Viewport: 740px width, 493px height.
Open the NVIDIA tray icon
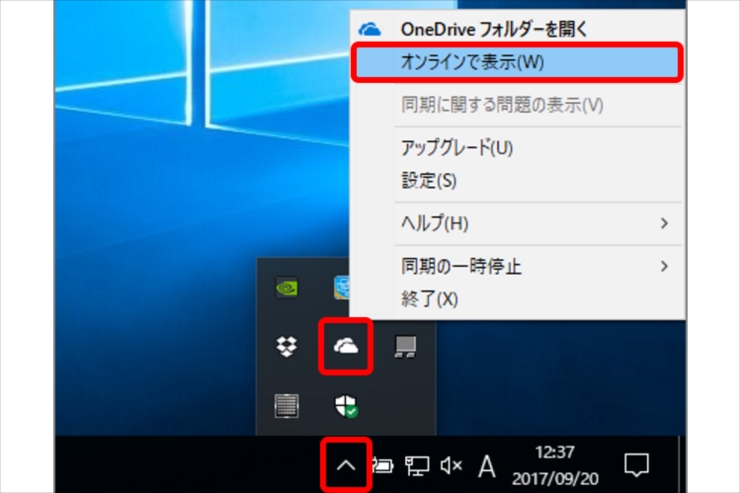coord(287,287)
